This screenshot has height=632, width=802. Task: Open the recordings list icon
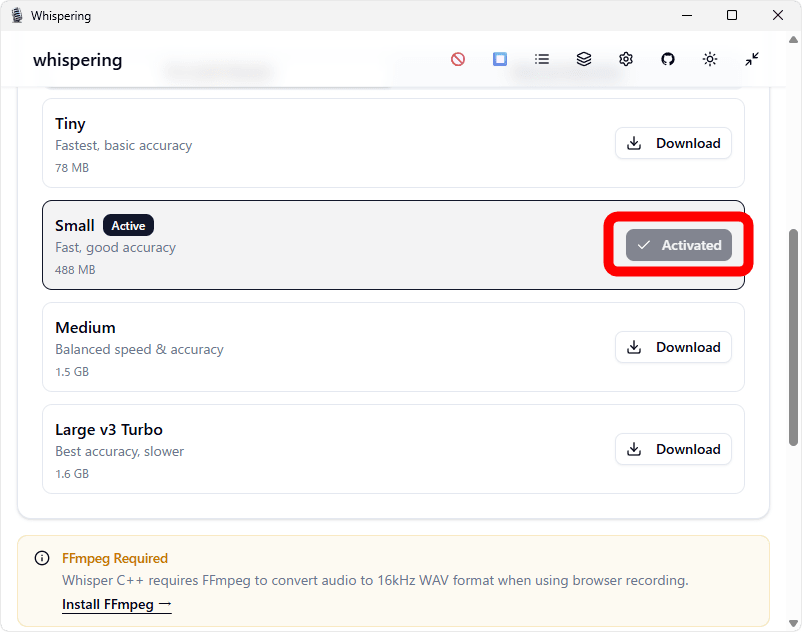(542, 59)
